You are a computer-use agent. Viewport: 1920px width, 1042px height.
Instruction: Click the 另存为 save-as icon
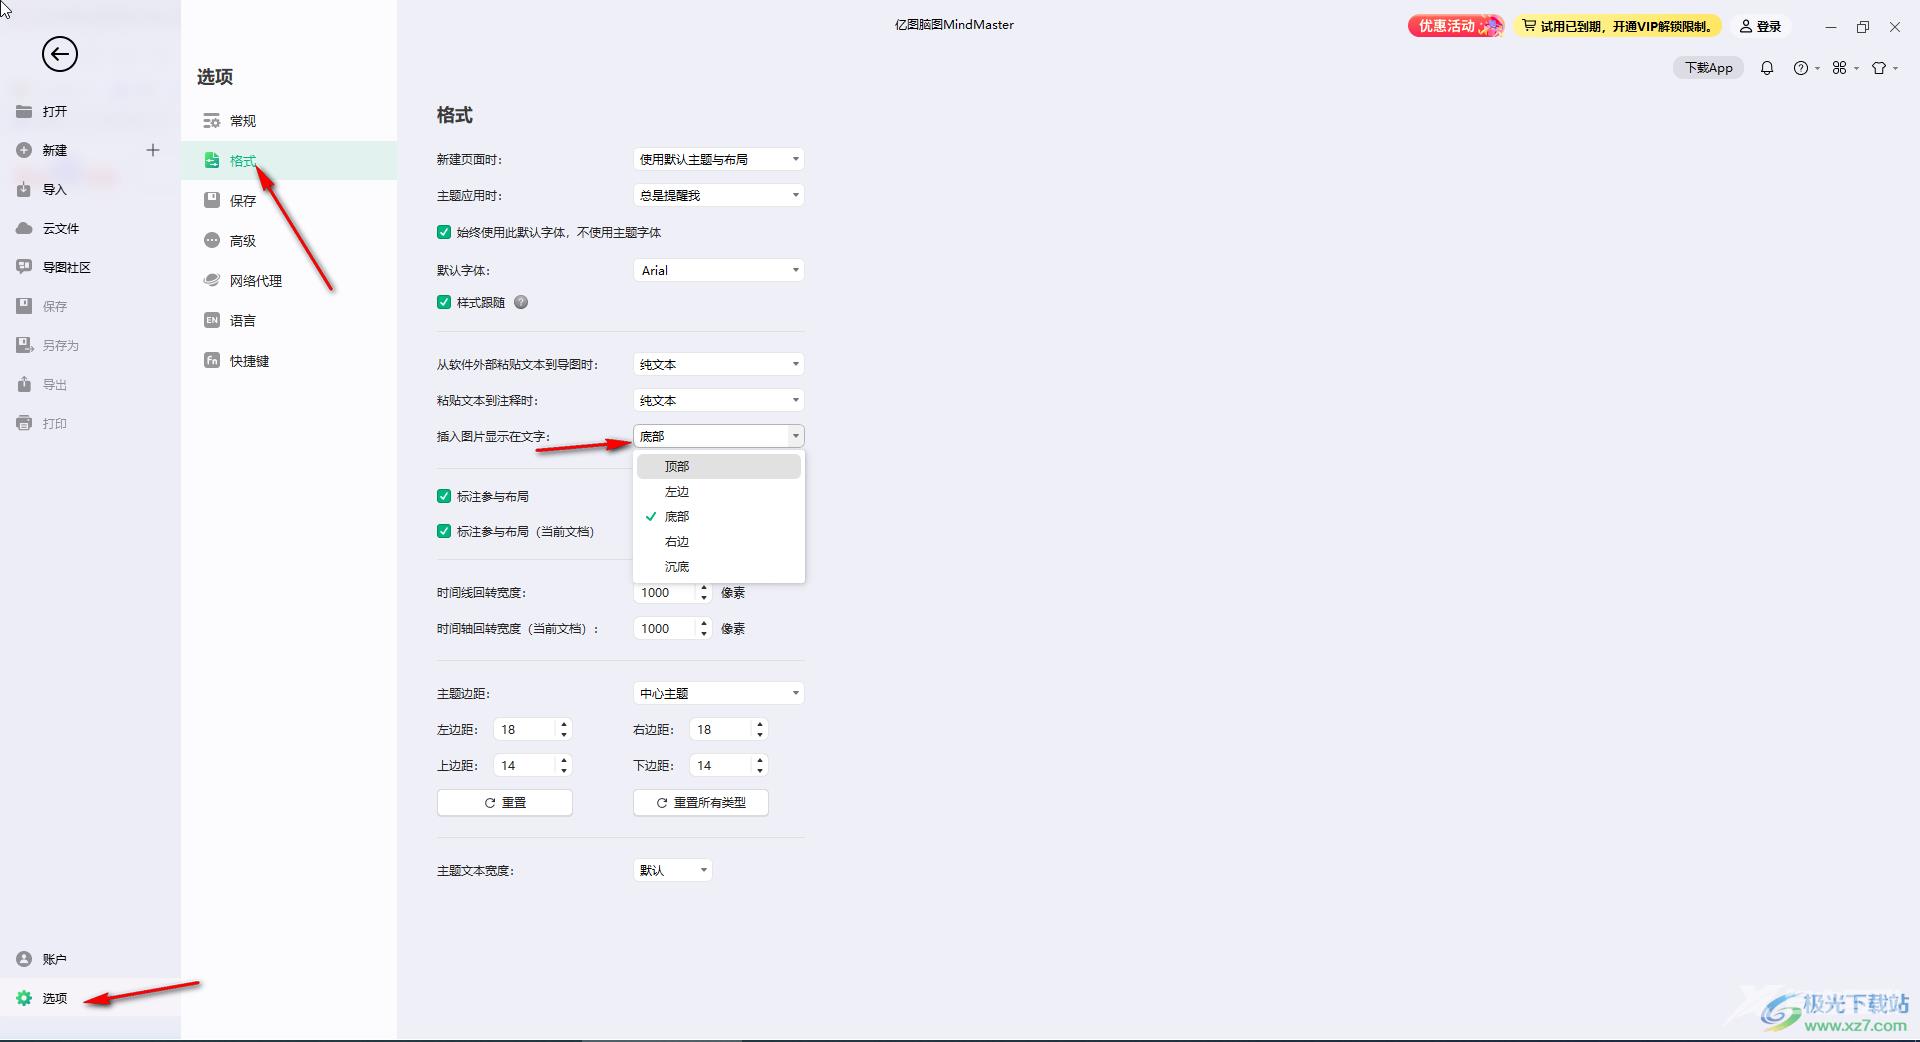(24, 345)
